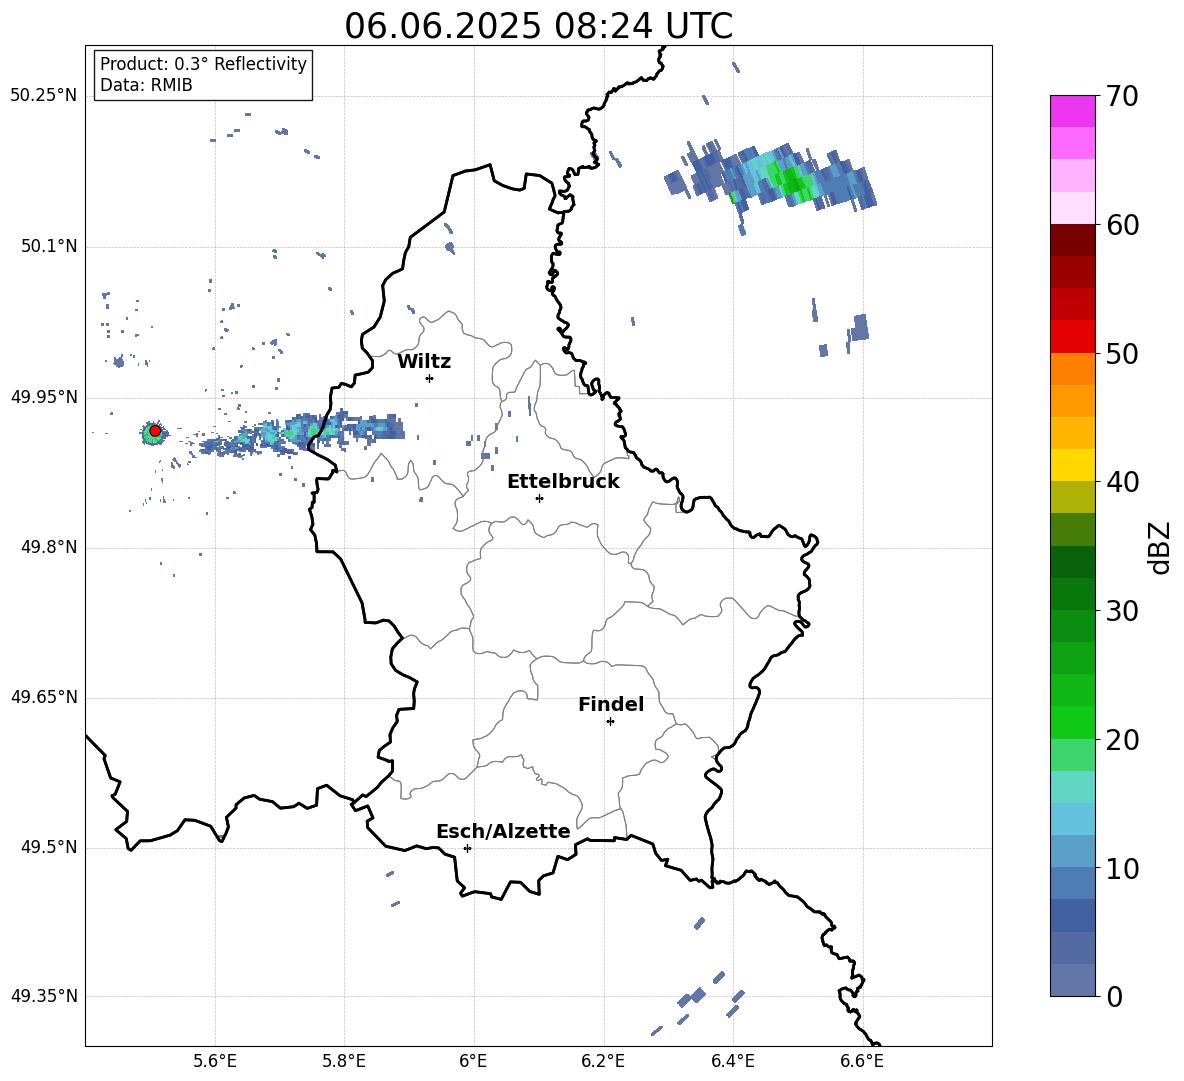Click the 5.8°E longitude label

(x=344, y=1061)
